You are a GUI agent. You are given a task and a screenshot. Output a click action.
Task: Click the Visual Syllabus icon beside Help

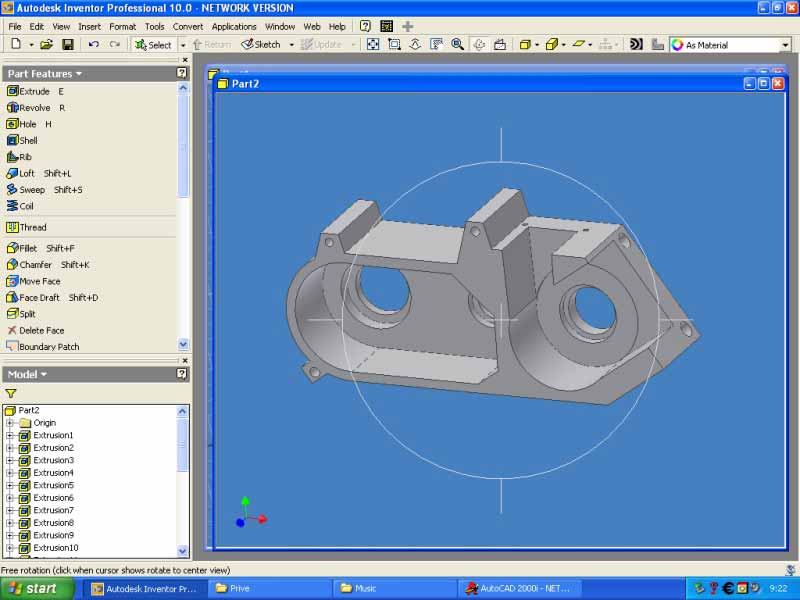[387, 26]
